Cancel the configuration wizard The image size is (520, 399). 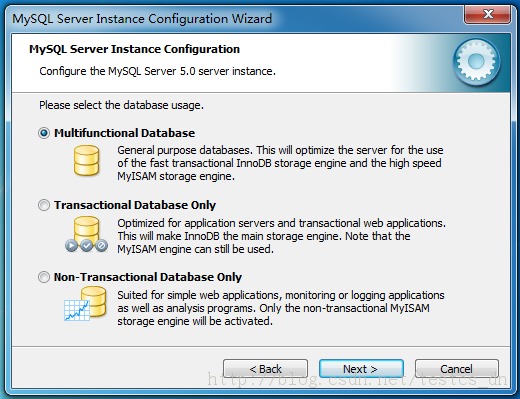[457, 369]
